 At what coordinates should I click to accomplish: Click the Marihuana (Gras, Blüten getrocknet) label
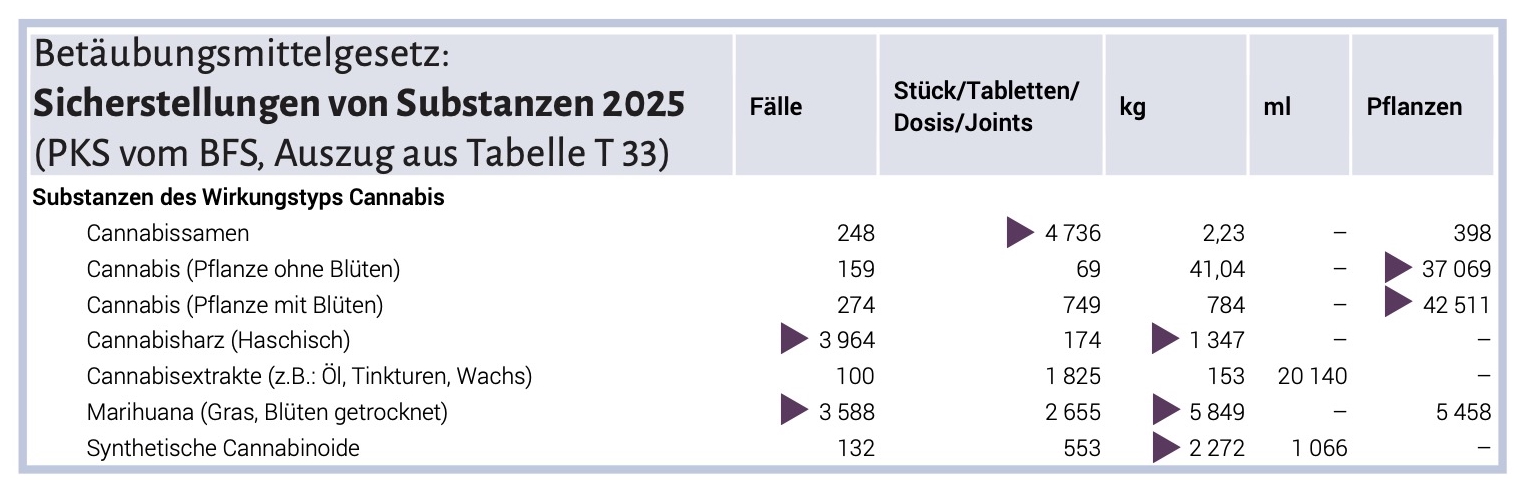tap(267, 412)
